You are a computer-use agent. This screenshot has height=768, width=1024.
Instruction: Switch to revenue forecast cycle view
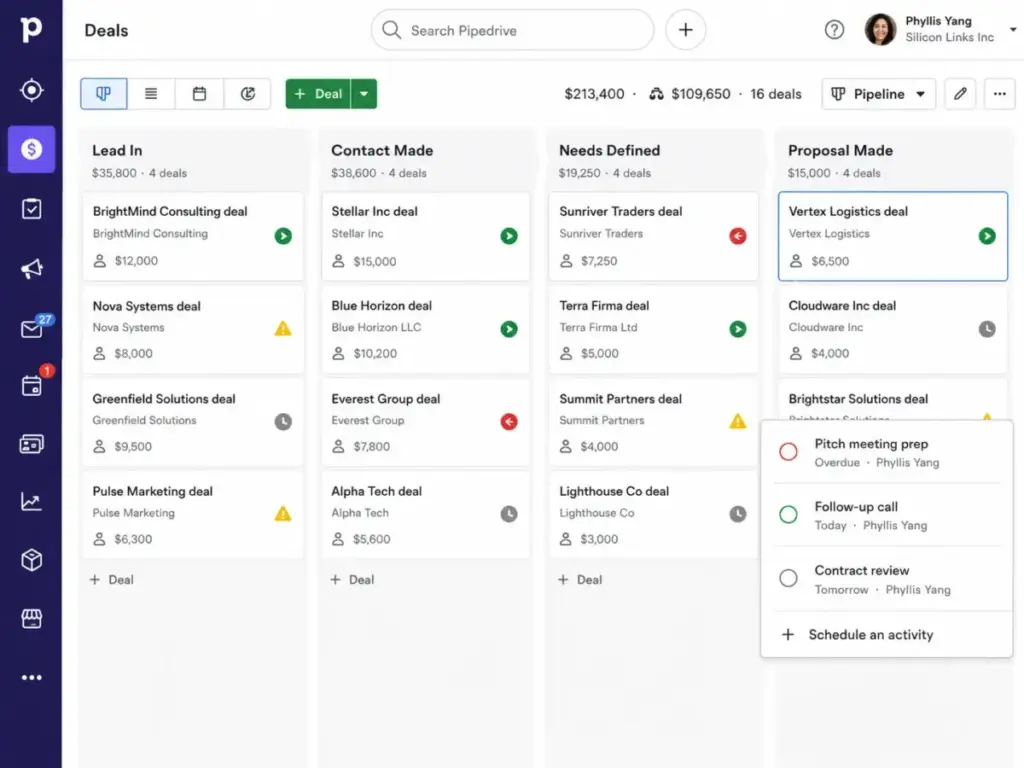click(x=248, y=94)
